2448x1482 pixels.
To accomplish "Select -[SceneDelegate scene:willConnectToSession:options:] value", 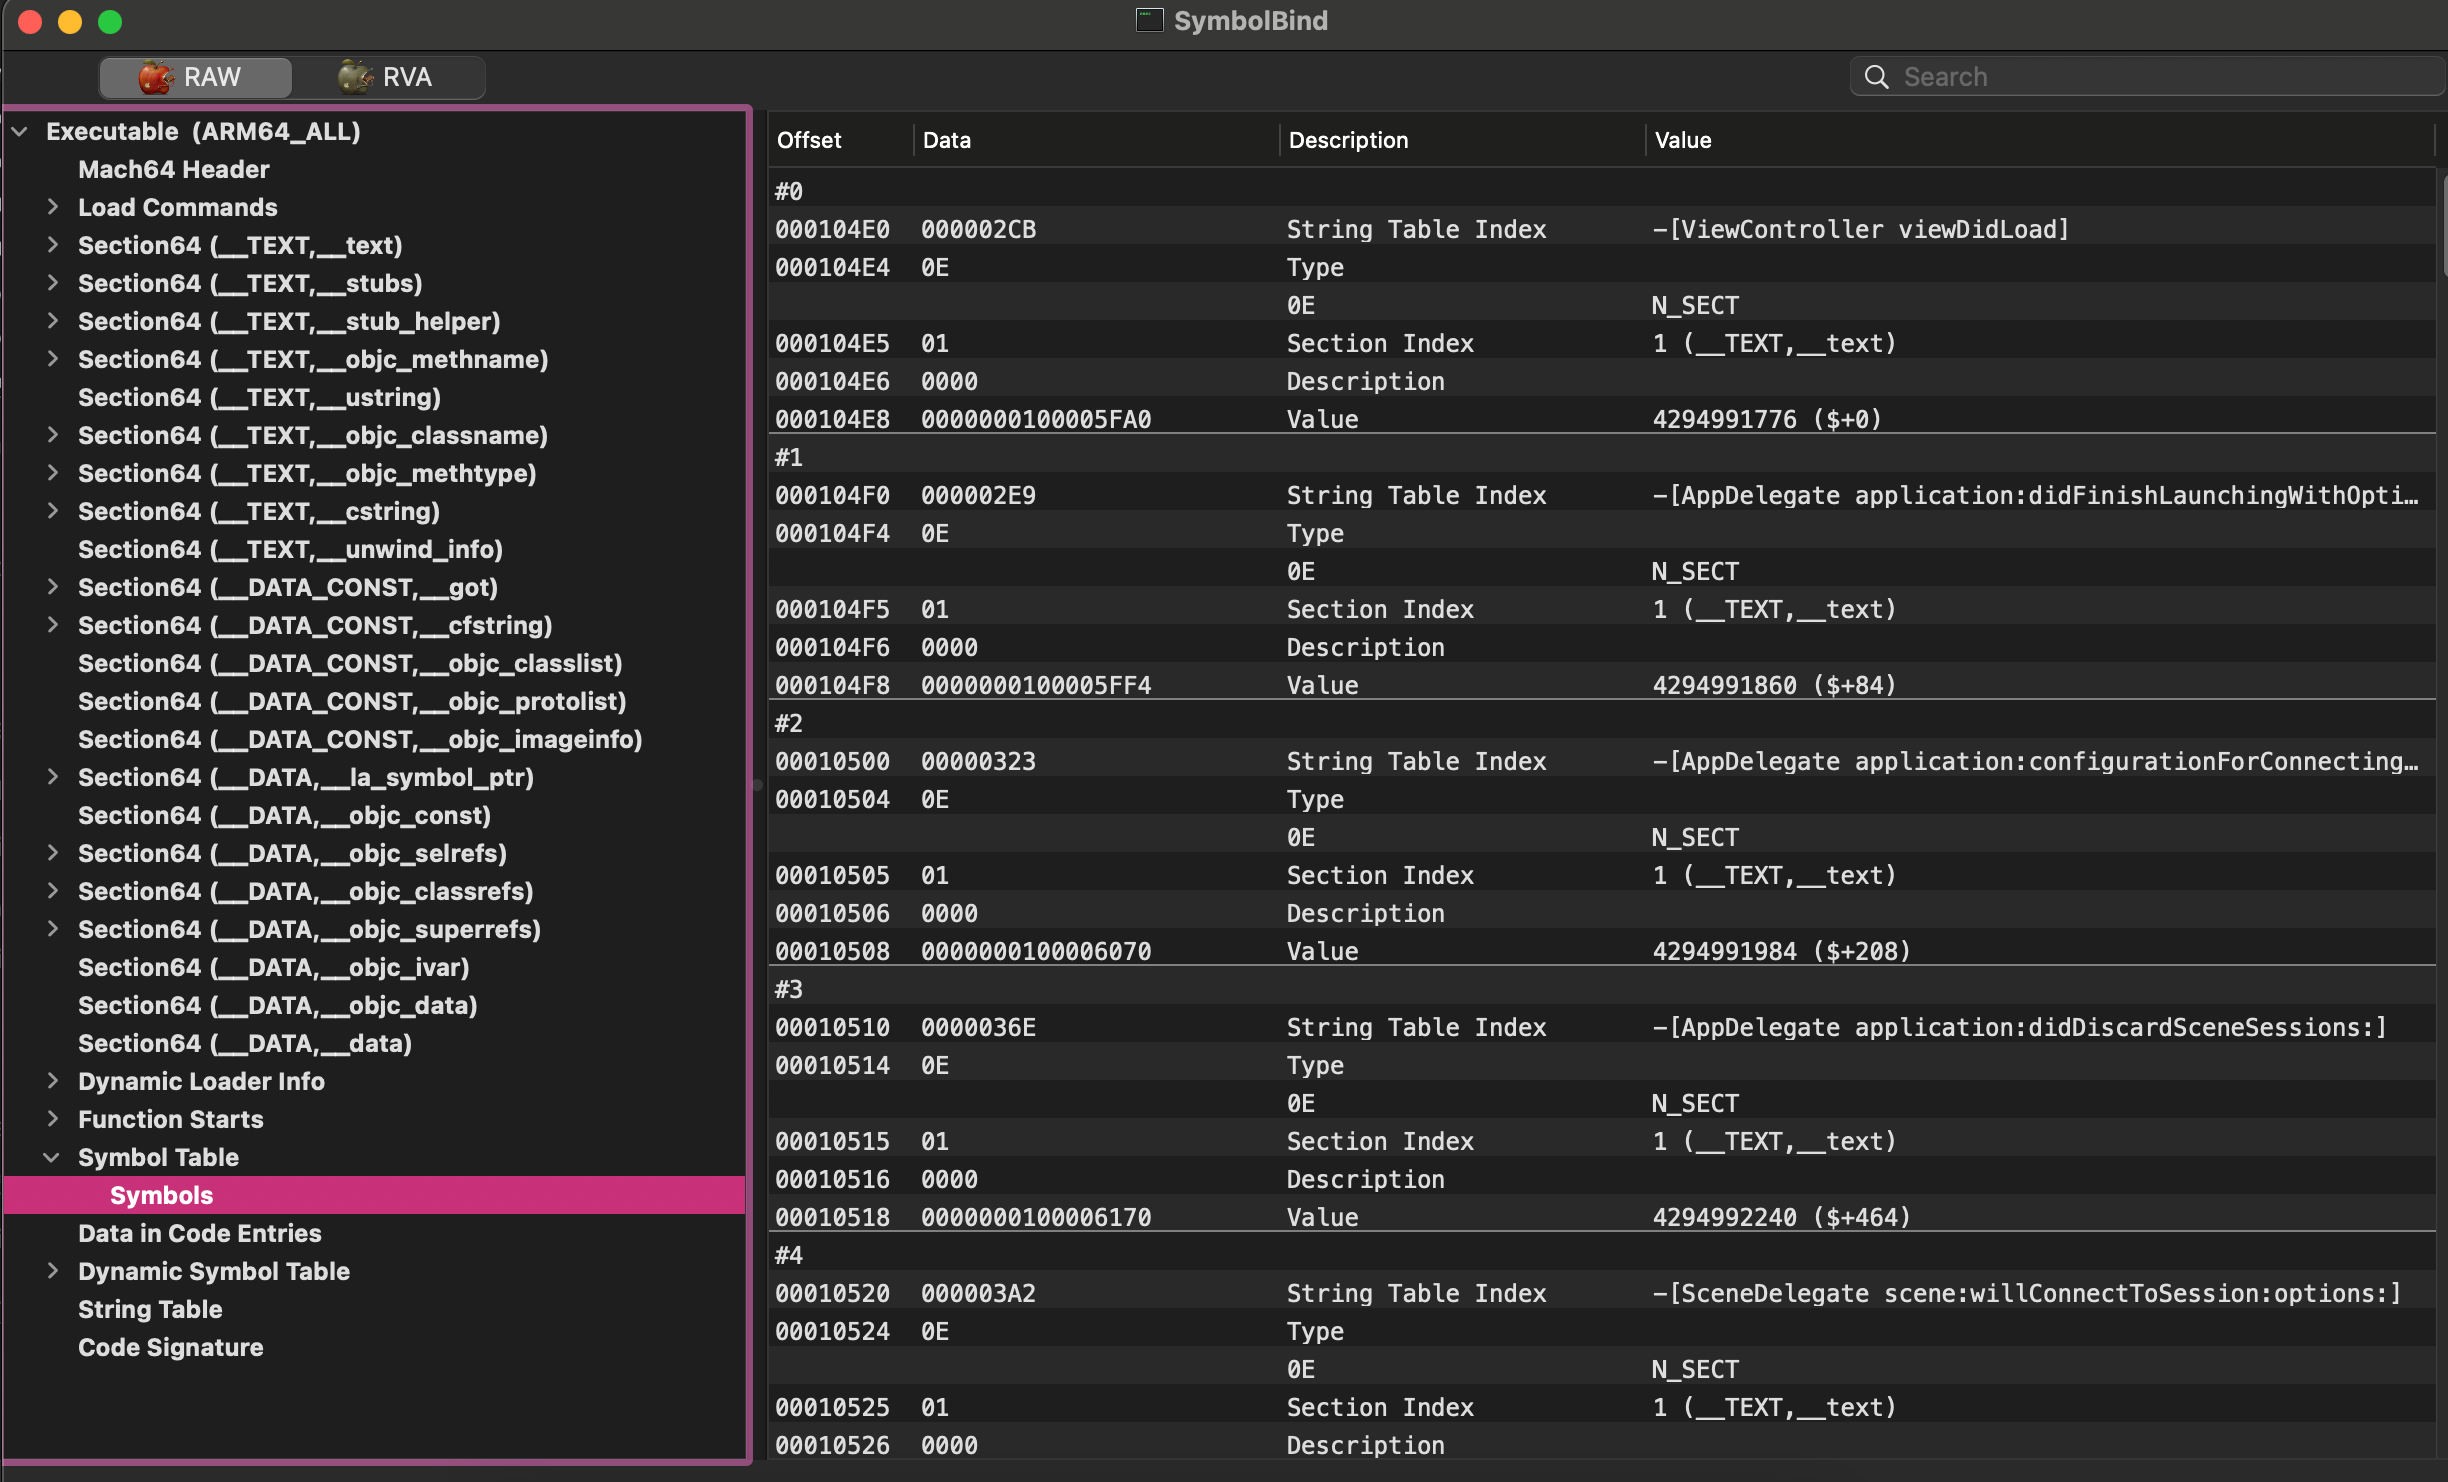I will pos(2026,1293).
